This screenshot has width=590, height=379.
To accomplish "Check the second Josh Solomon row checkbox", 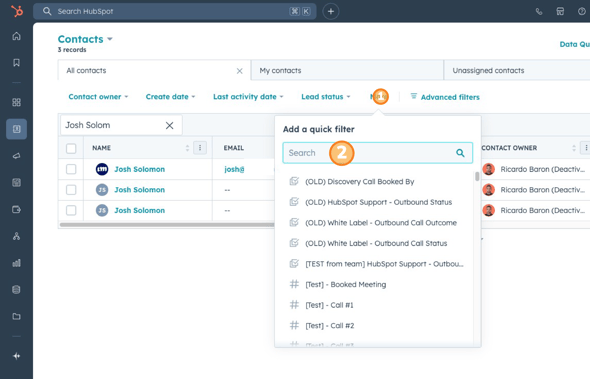I will [x=71, y=190].
